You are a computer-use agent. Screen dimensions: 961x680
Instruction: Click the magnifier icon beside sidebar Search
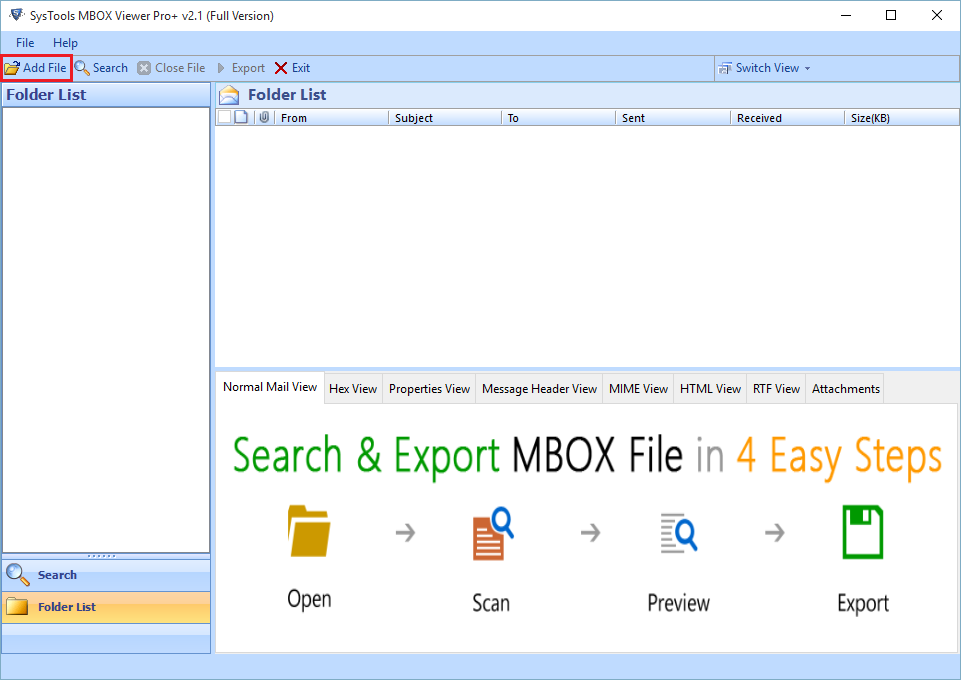18,575
